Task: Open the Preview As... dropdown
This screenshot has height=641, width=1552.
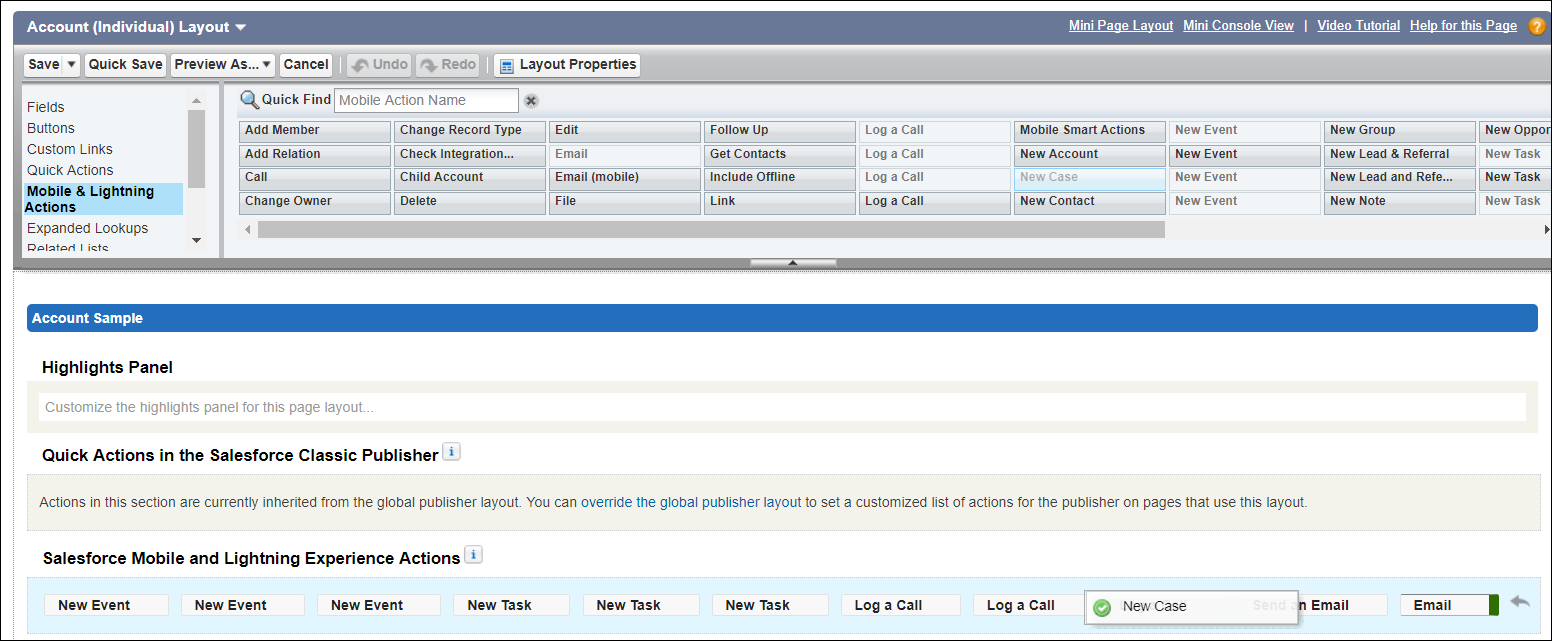Action: click(x=223, y=65)
